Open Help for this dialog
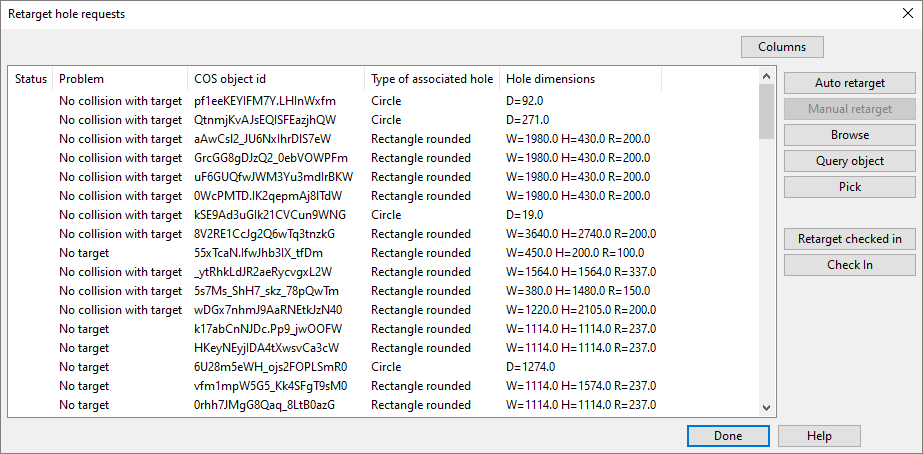Image resolution: width=923 pixels, height=454 pixels. click(x=818, y=436)
